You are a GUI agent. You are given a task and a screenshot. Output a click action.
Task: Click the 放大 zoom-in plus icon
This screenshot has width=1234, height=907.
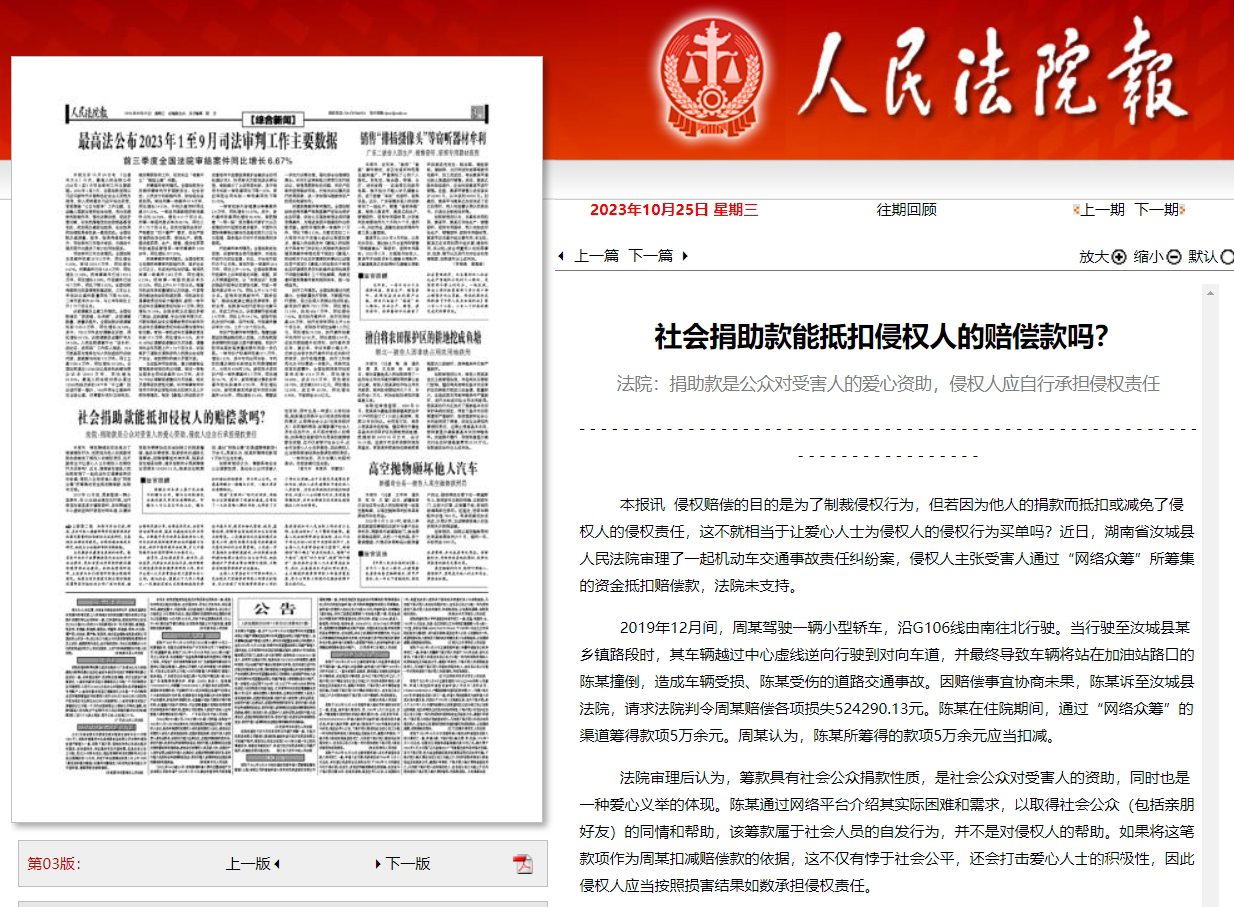[x=1119, y=257]
